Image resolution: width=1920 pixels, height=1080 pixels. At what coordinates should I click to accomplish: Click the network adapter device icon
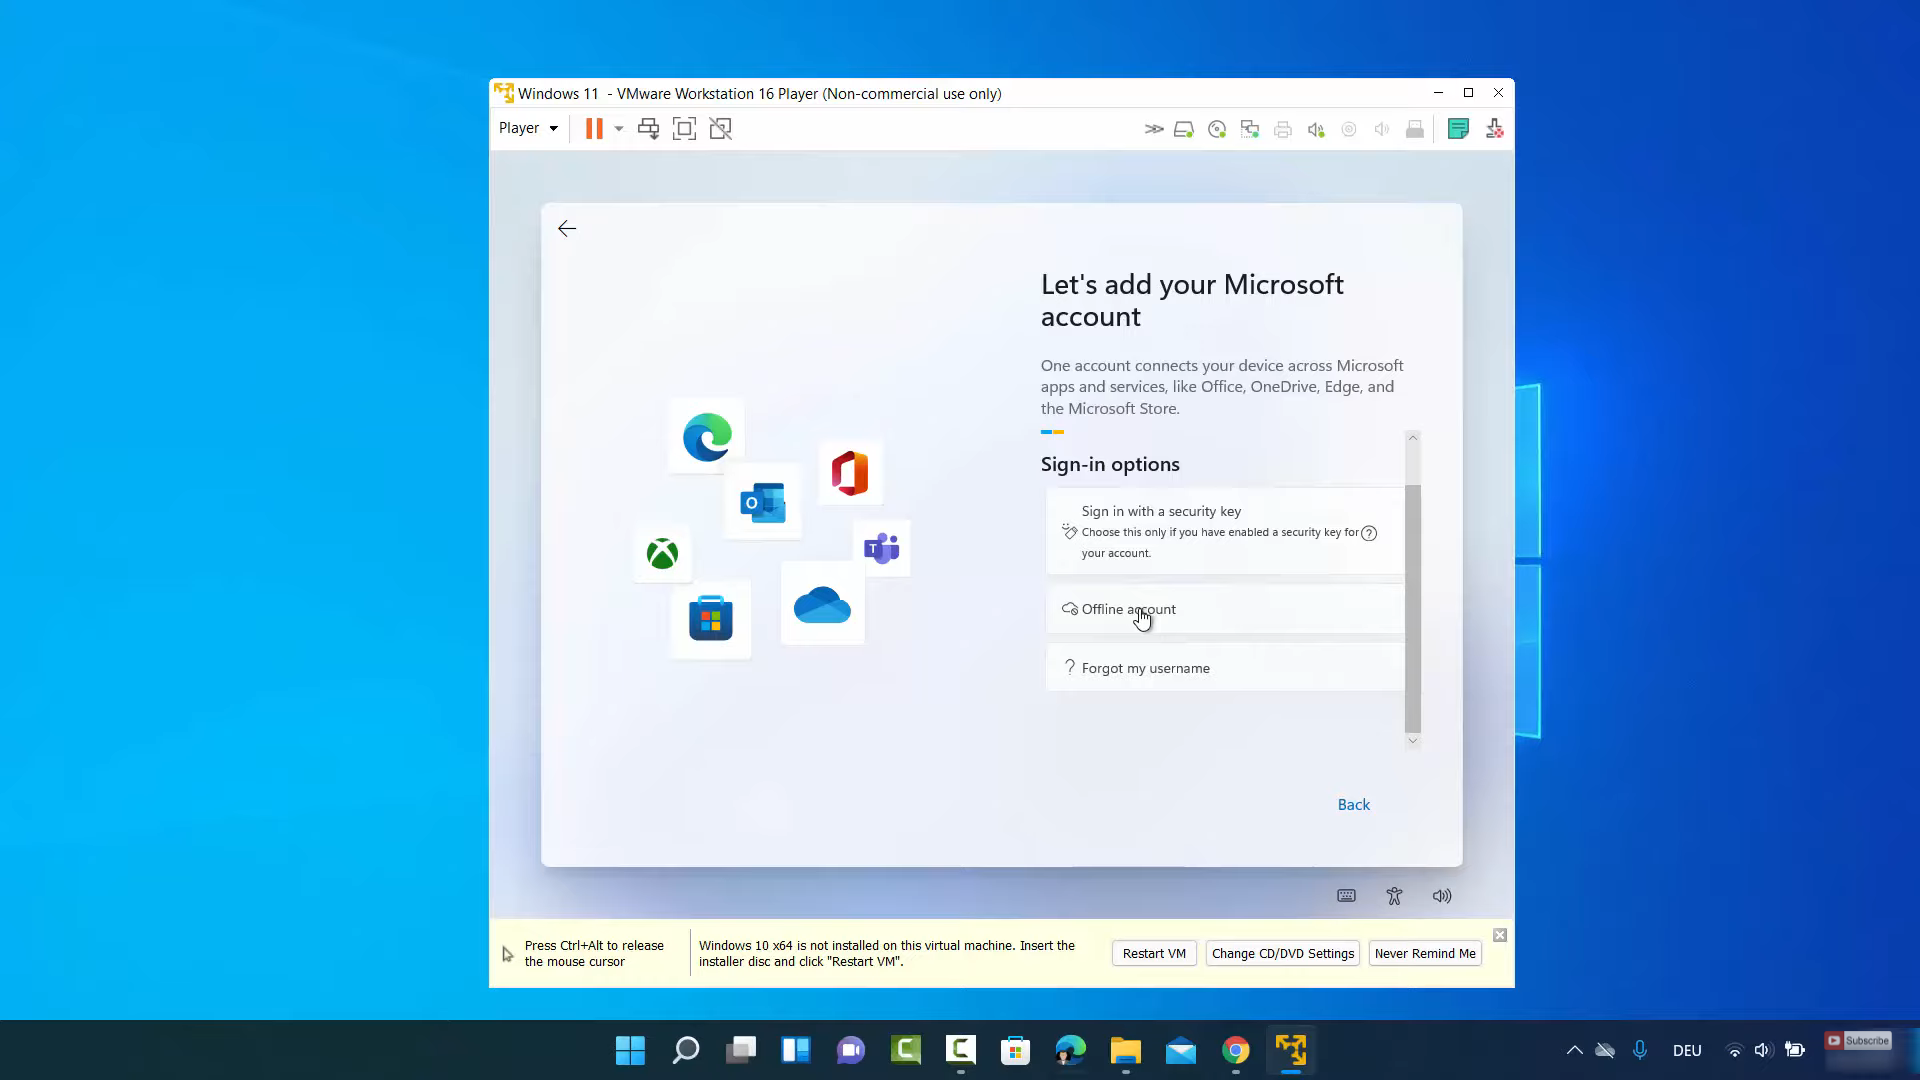(1250, 129)
